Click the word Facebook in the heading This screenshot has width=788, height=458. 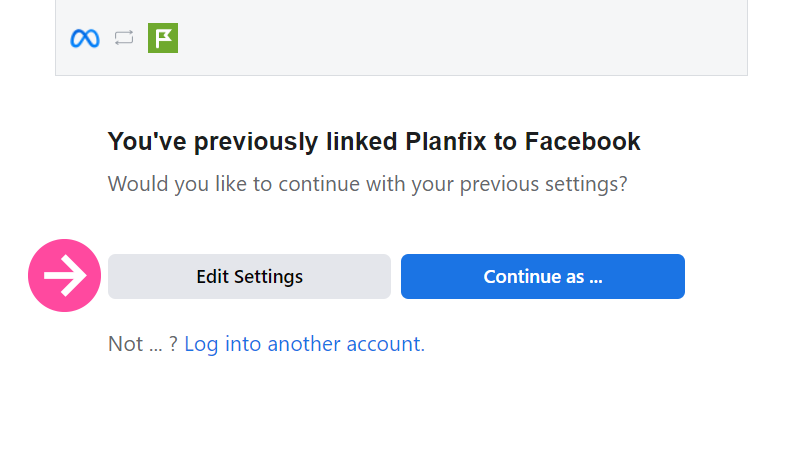pos(582,142)
